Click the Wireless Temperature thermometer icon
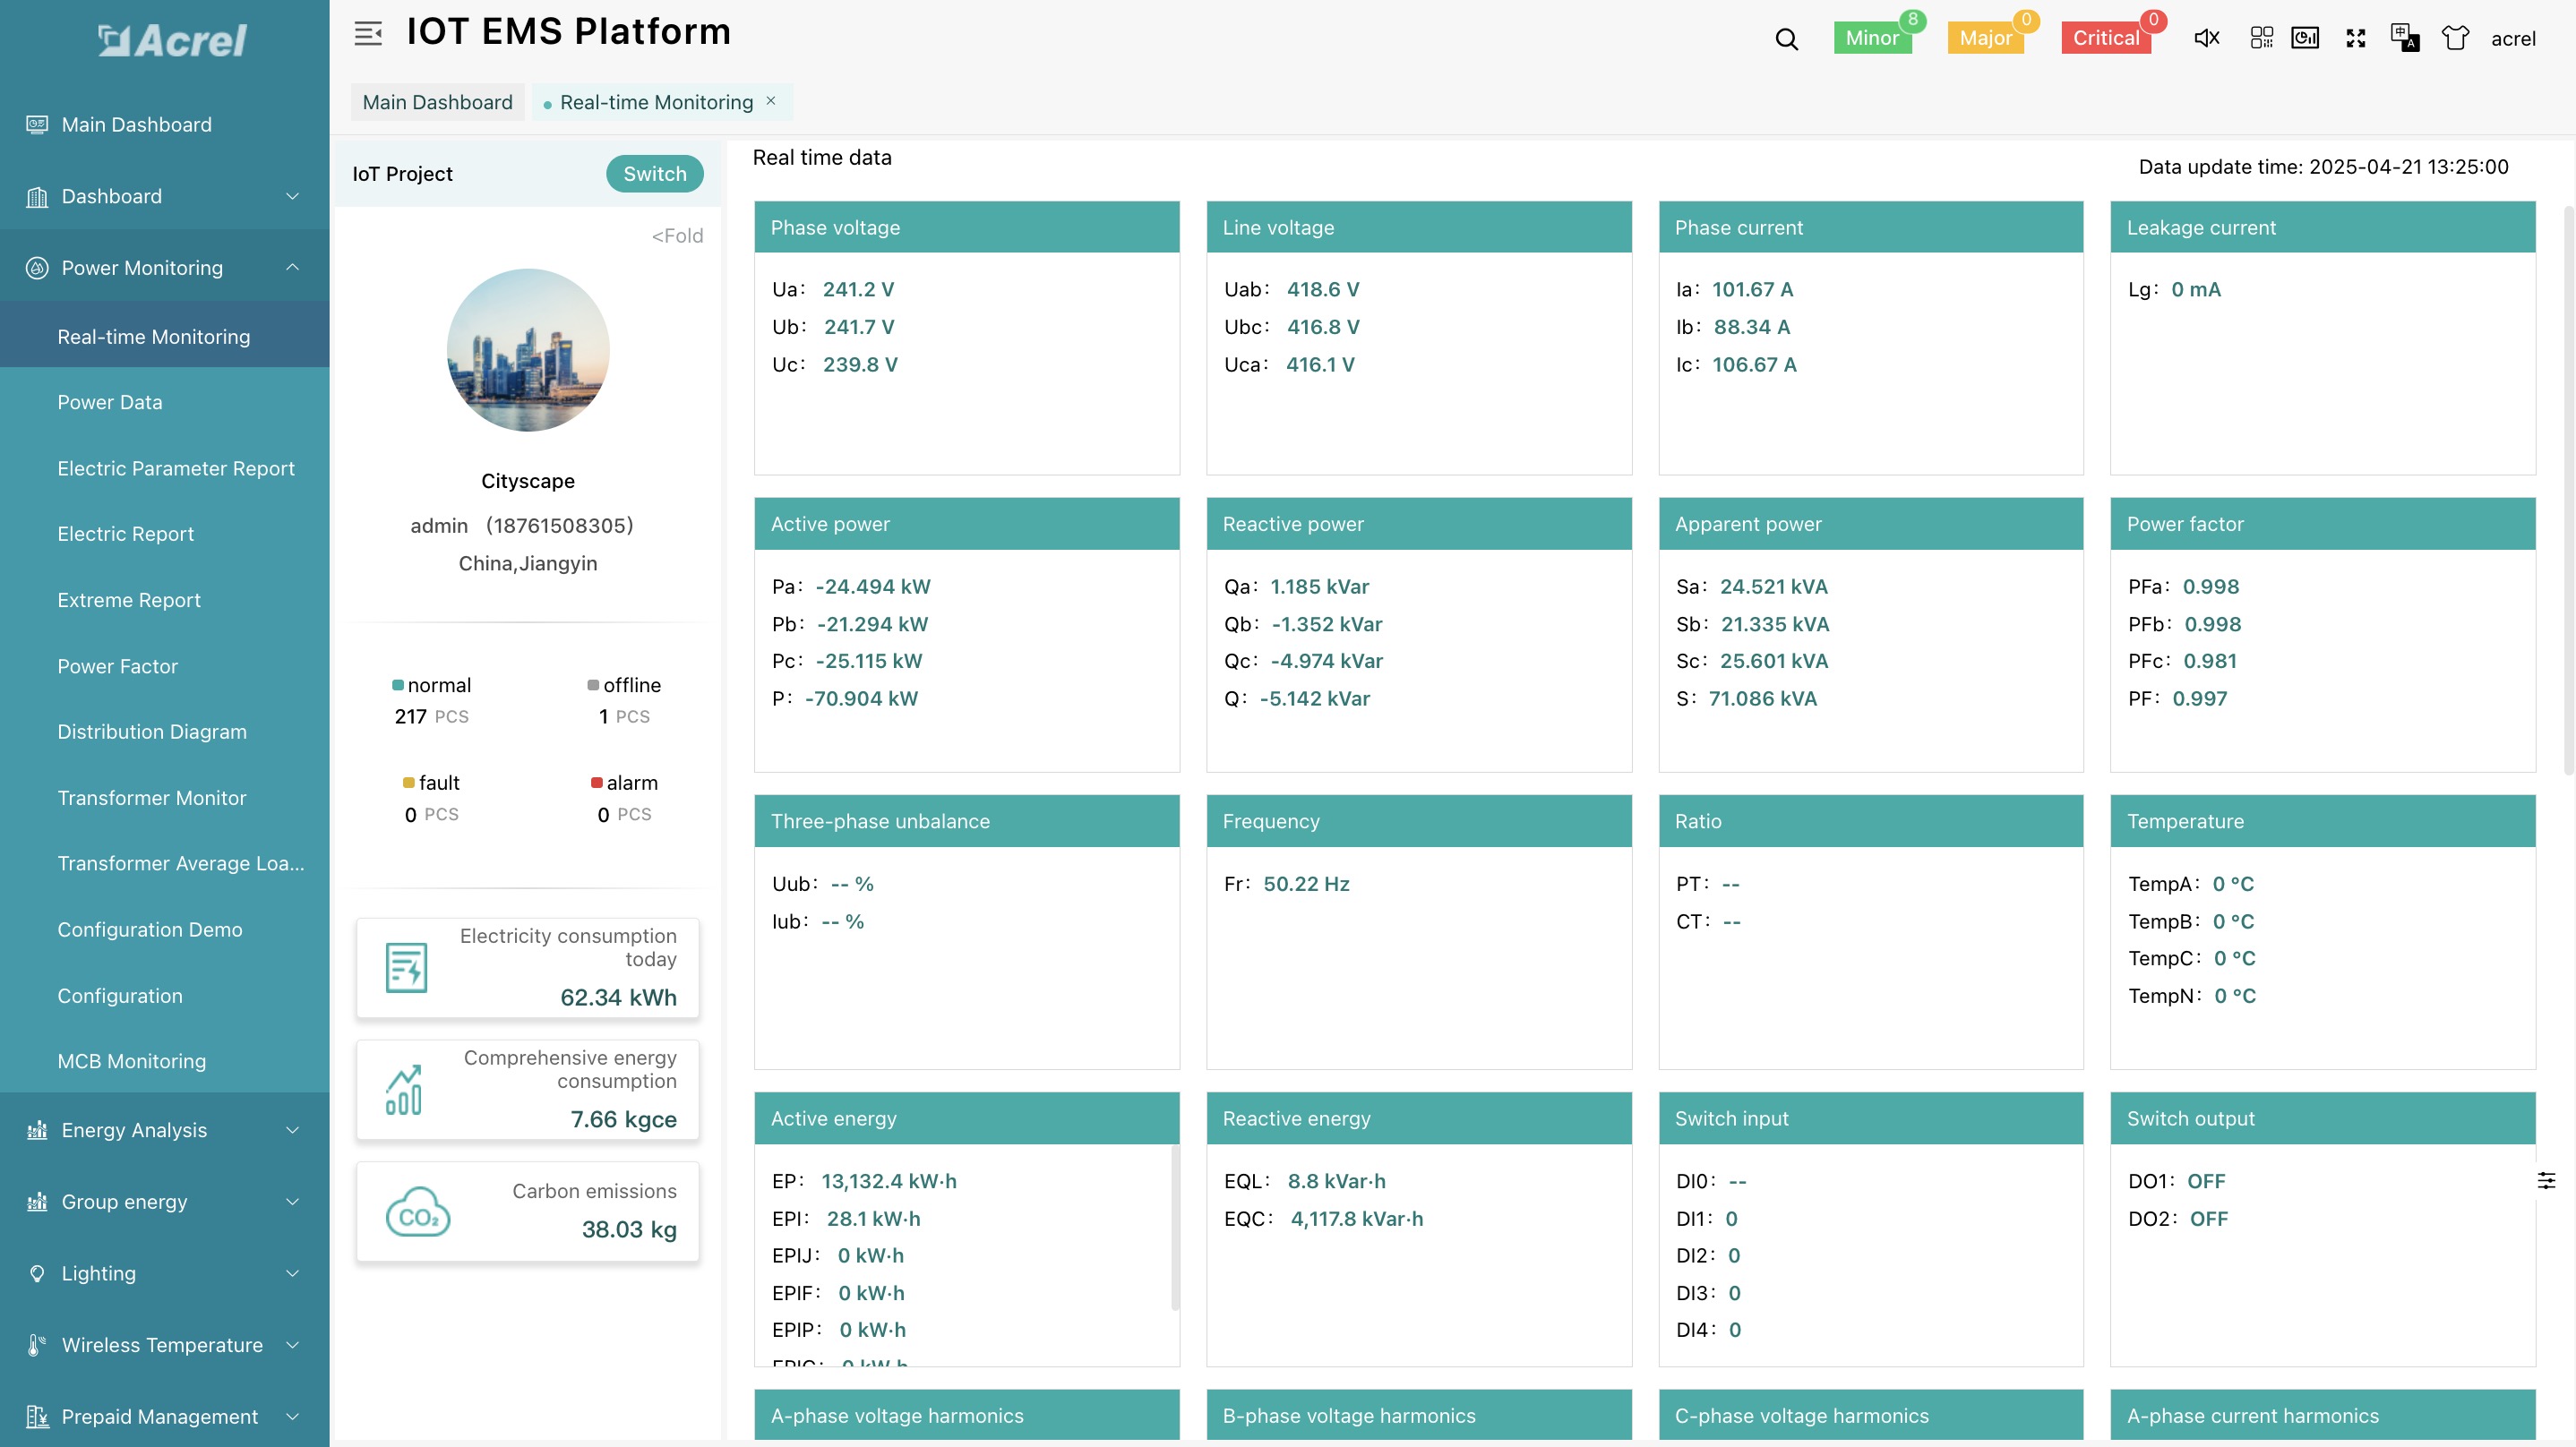 [x=37, y=1345]
